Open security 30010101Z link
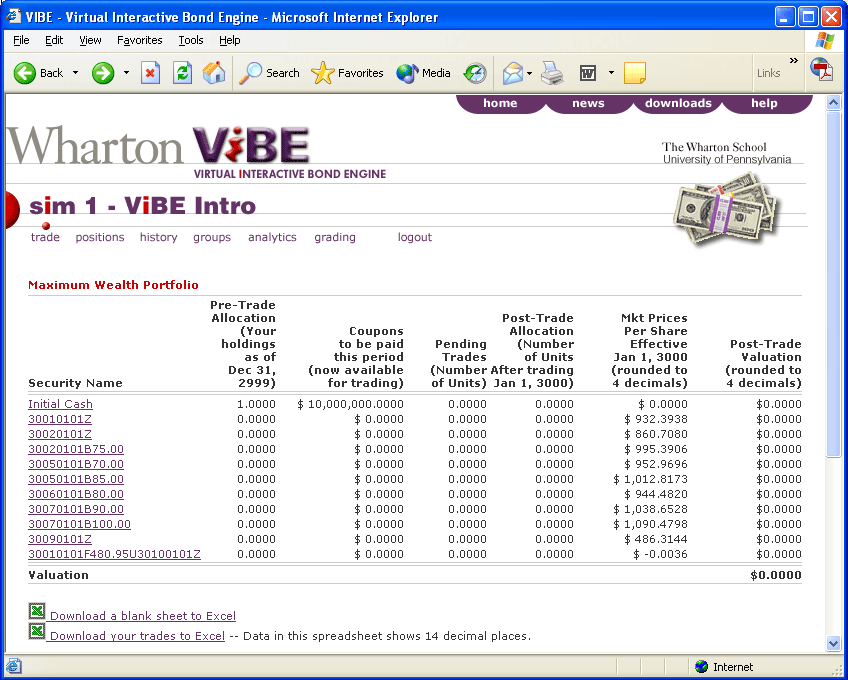Image resolution: width=848 pixels, height=680 pixels. pyautogui.click(x=60, y=419)
